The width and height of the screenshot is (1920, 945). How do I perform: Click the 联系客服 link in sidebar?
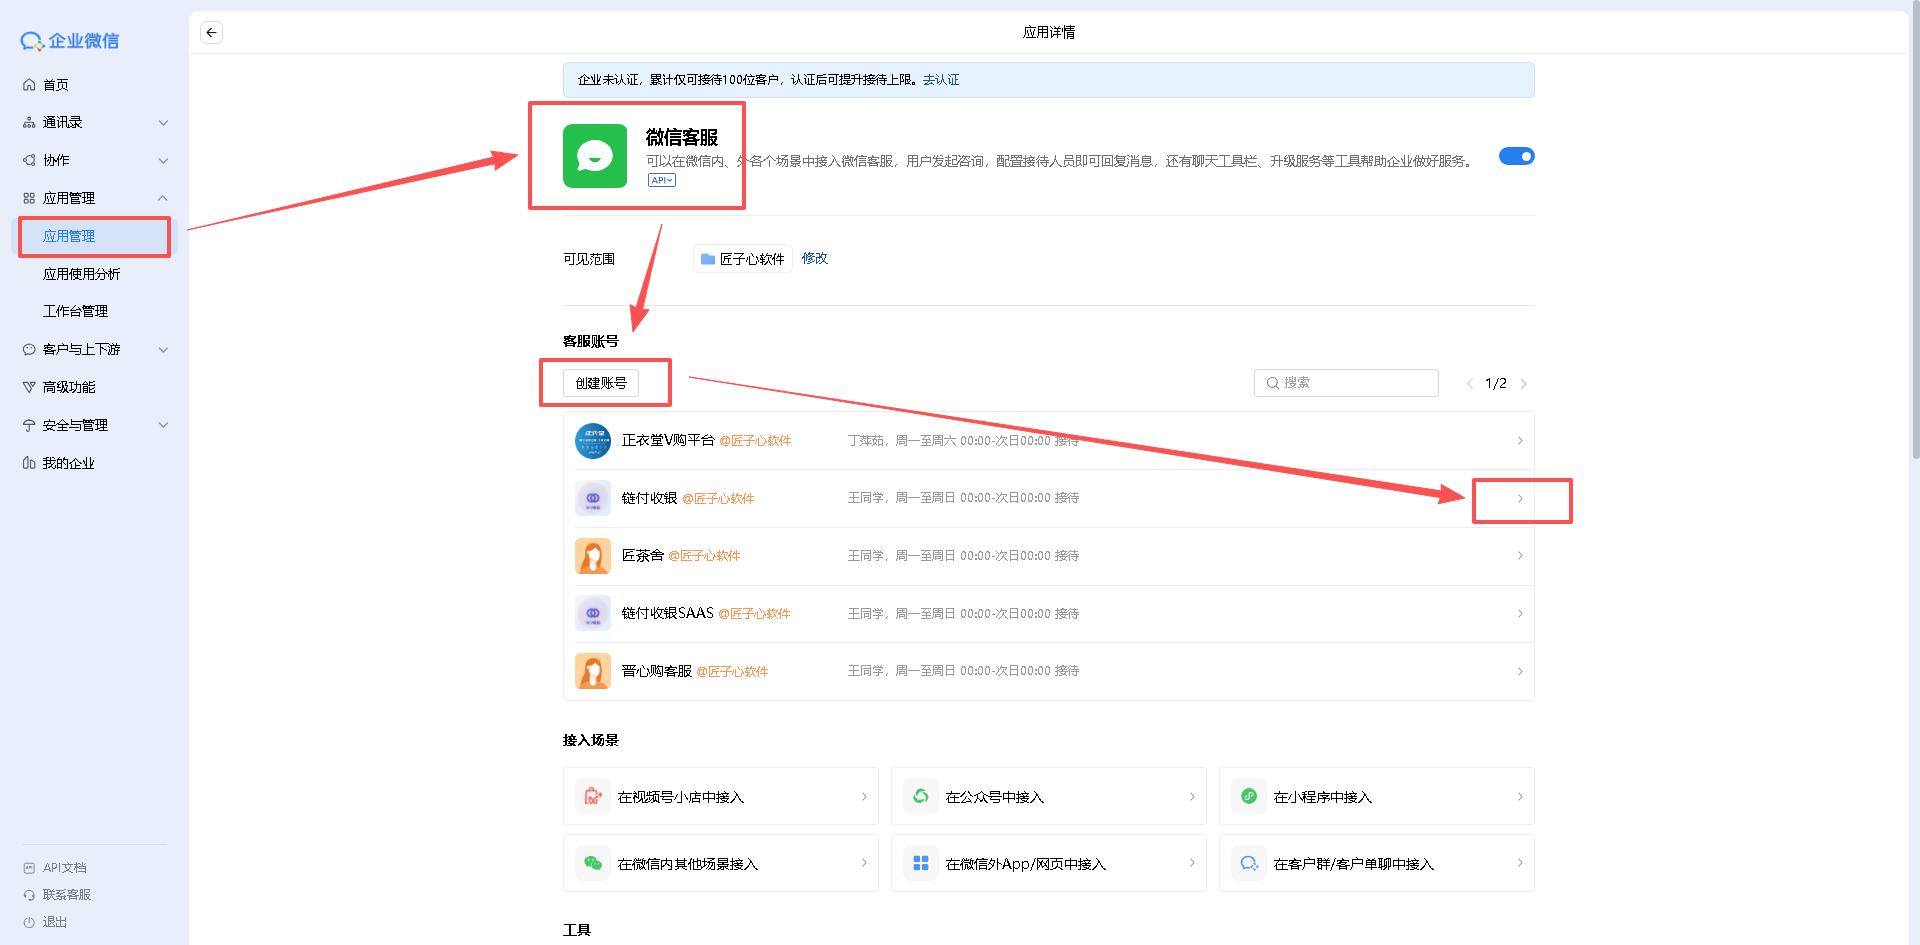pyautogui.click(x=67, y=895)
